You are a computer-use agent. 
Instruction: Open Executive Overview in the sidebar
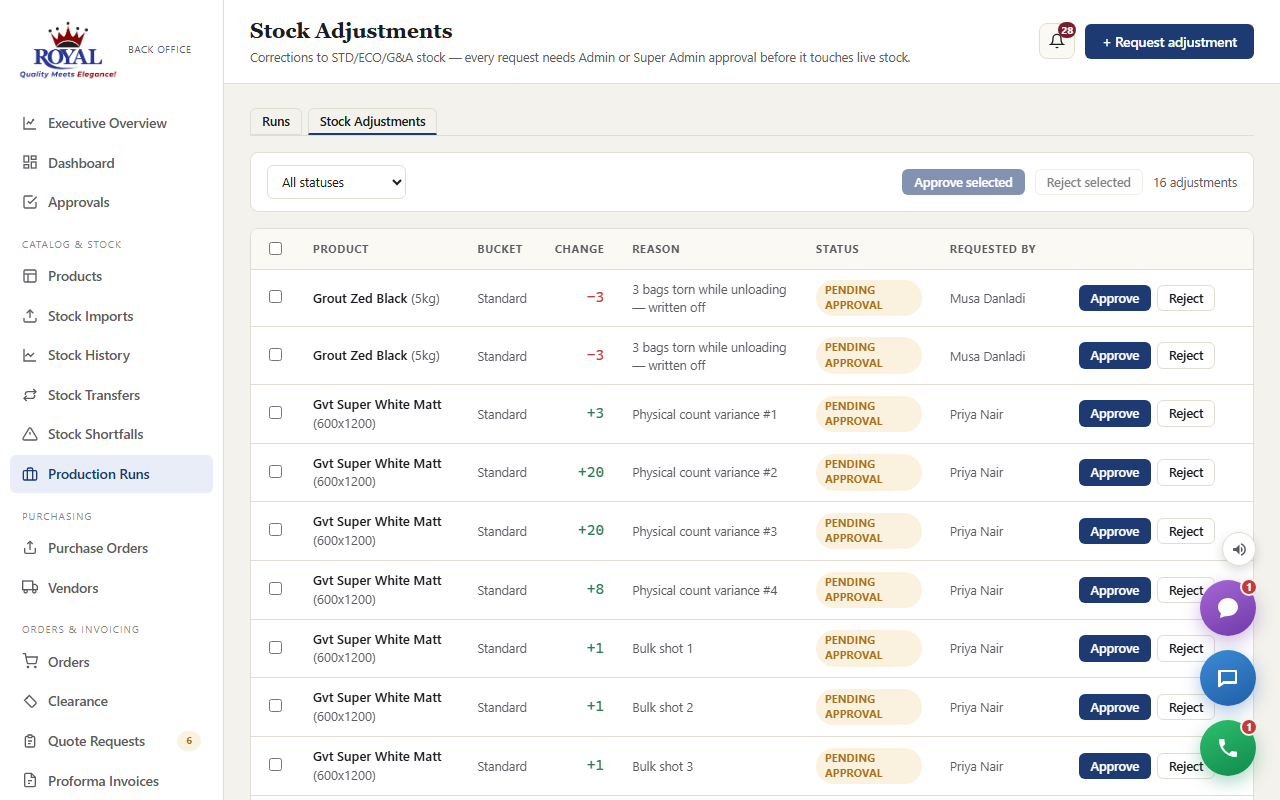(111, 123)
